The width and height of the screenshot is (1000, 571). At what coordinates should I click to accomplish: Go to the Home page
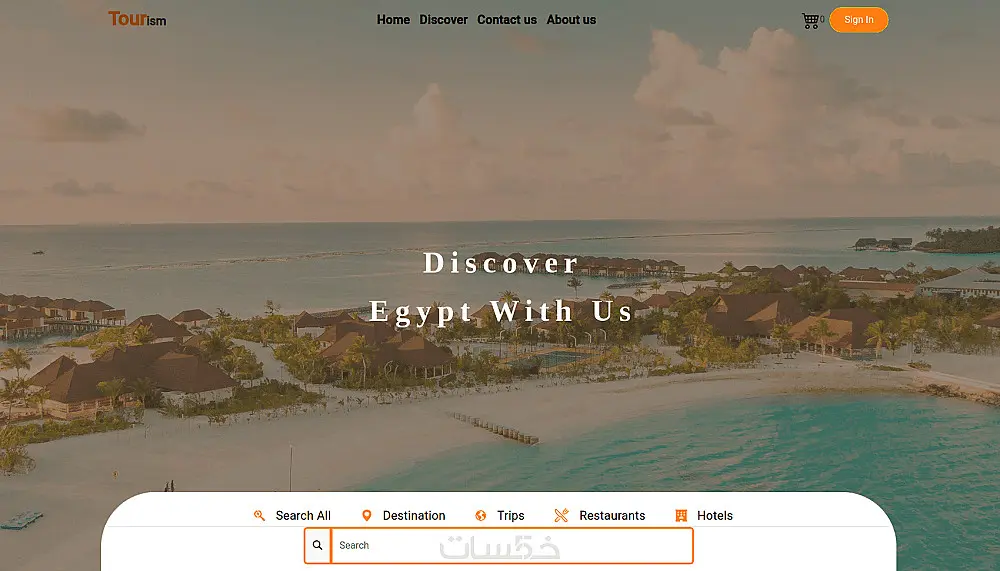point(393,20)
